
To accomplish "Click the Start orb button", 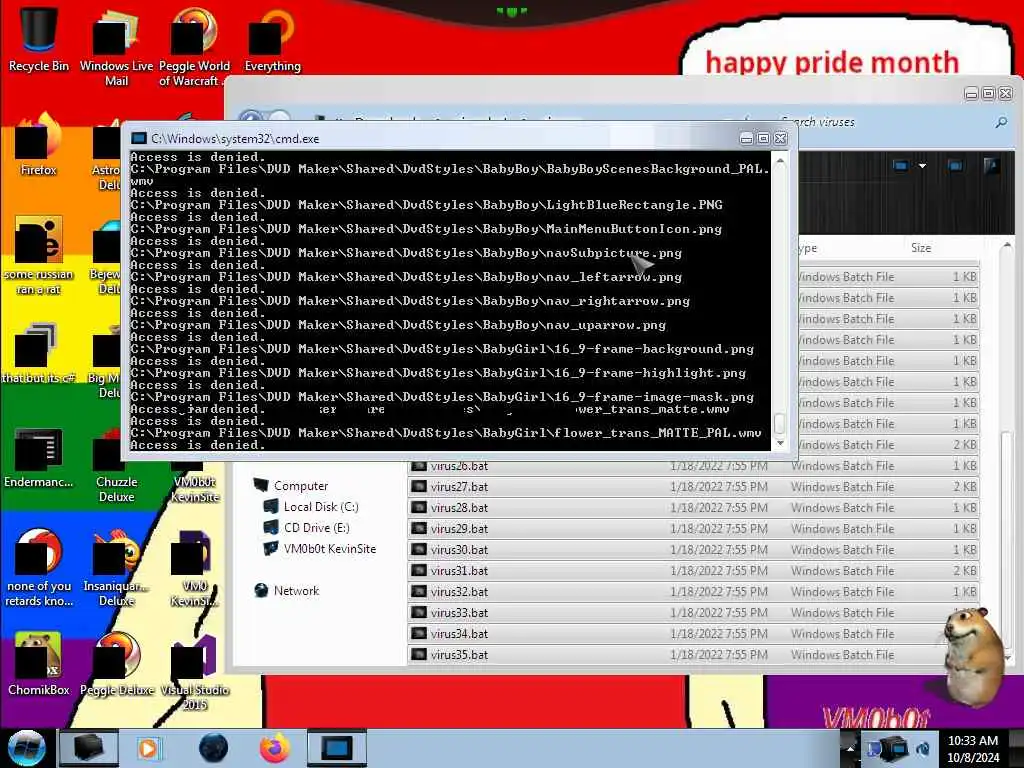I will click(x=27, y=748).
